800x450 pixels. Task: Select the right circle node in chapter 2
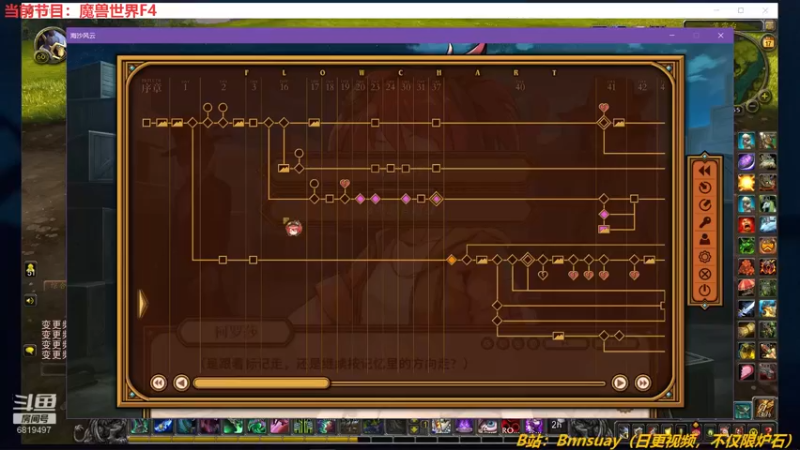point(222,108)
